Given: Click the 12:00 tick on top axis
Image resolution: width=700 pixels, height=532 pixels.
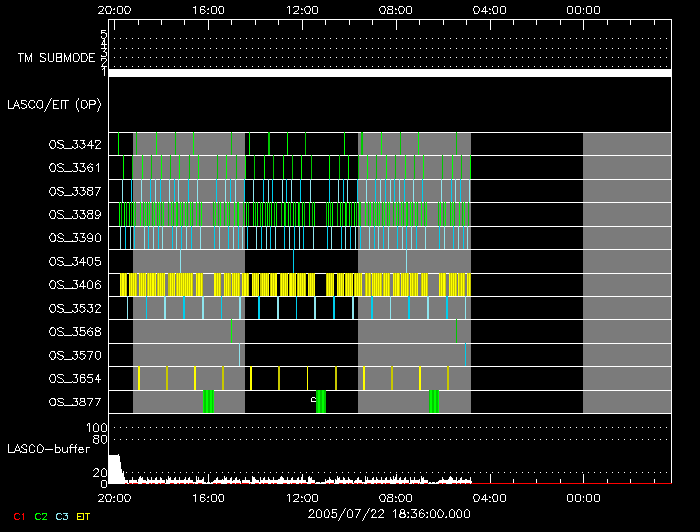Looking at the screenshot, I should click(301, 9).
